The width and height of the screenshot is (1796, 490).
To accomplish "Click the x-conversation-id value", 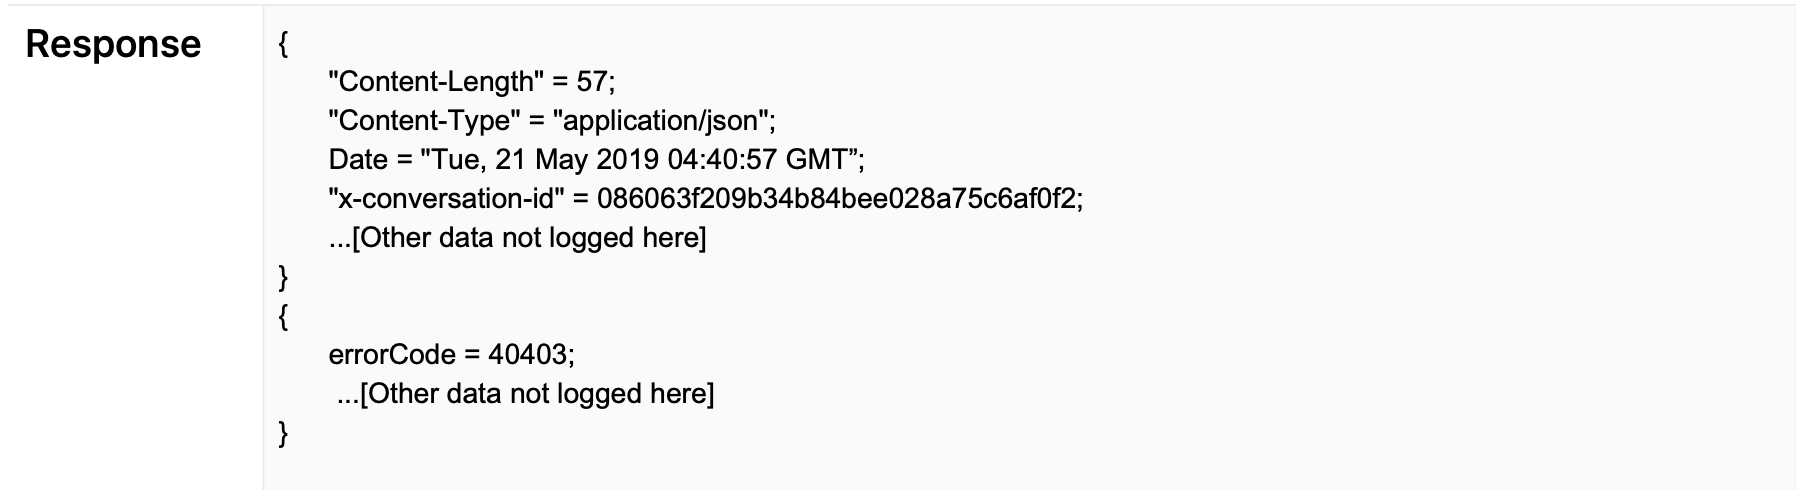I will [836, 199].
